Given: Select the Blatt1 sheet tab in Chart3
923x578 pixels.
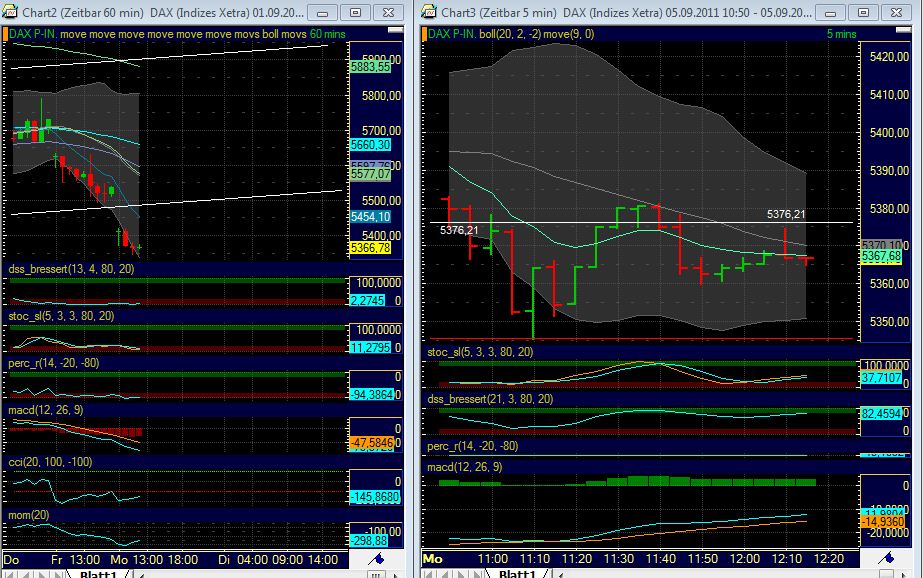Looking at the screenshot, I should [517, 574].
